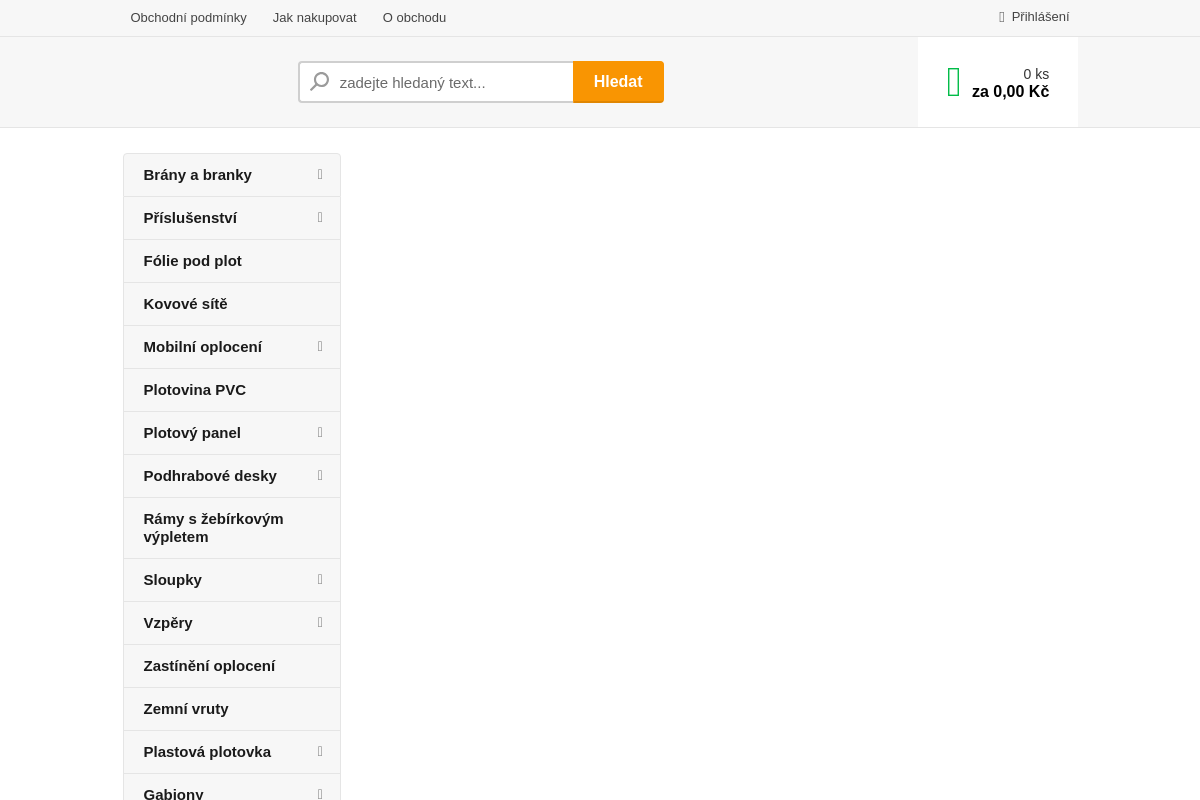The image size is (1200, 800).
Task: Expand Podhrabové desky arrow
Action: [x=320, y=476]
